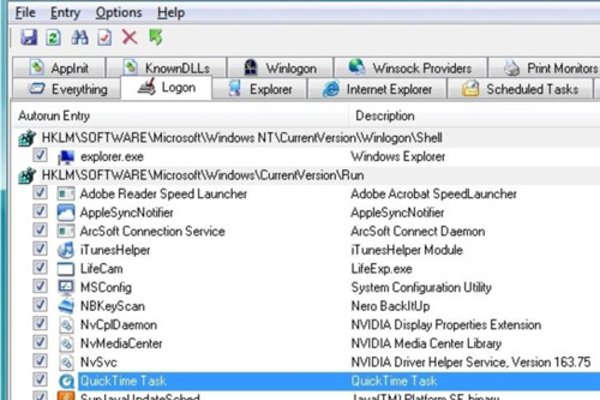Viewport: 600px width, 400px height.
Task: Select the 'Adobe Acrobat SpeedLauncher' description
Action: click(x=434, y=194)
